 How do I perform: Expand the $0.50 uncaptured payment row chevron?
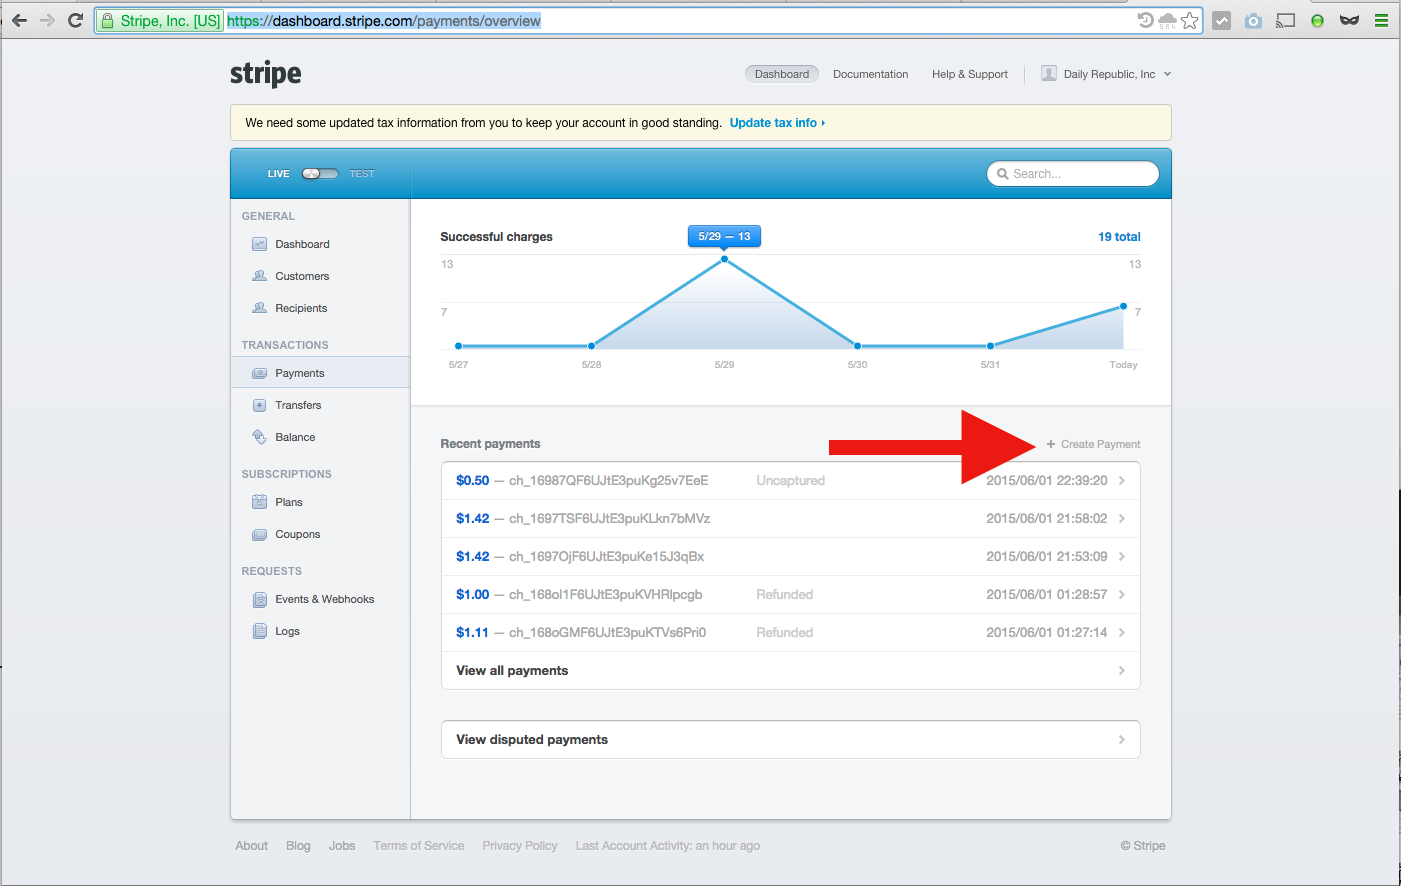1121,481
